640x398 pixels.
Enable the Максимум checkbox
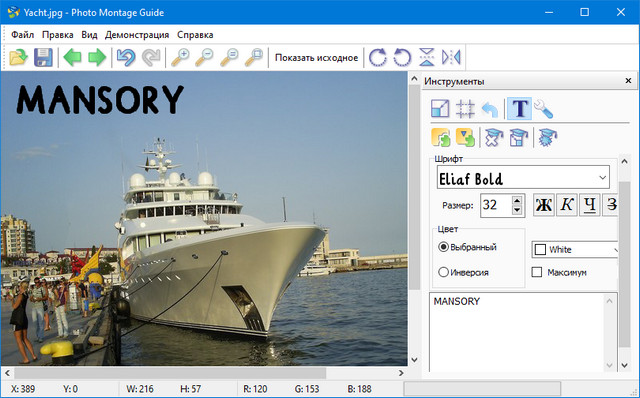point(537,272)
